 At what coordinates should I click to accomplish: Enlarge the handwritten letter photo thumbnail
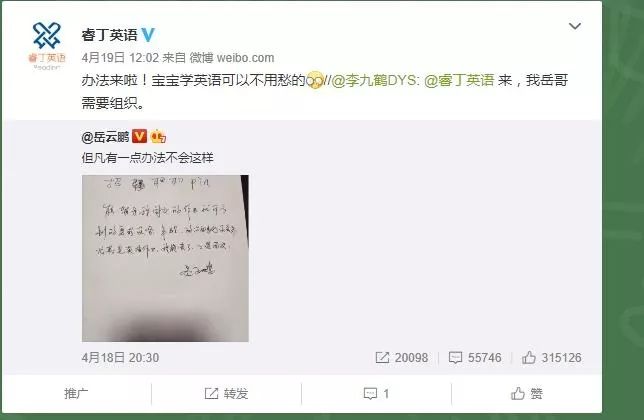coord(165,258)
